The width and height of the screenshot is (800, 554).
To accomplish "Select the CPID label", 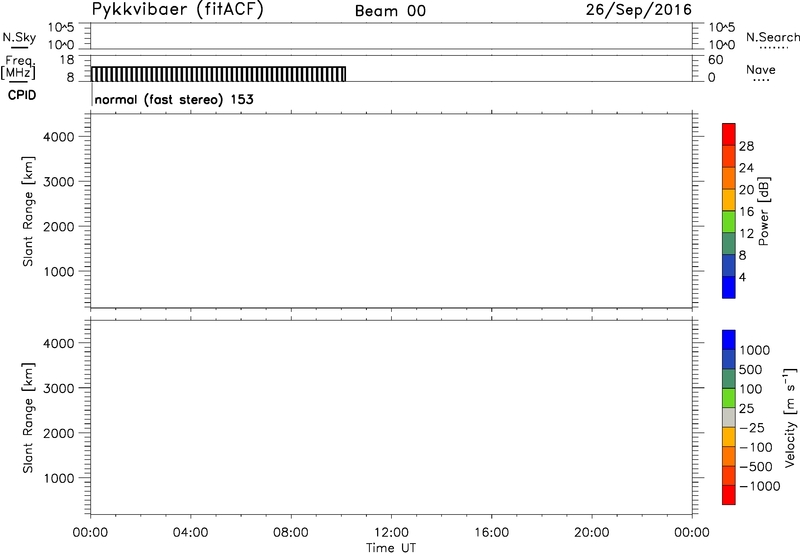I will click(x=22, y=95).
